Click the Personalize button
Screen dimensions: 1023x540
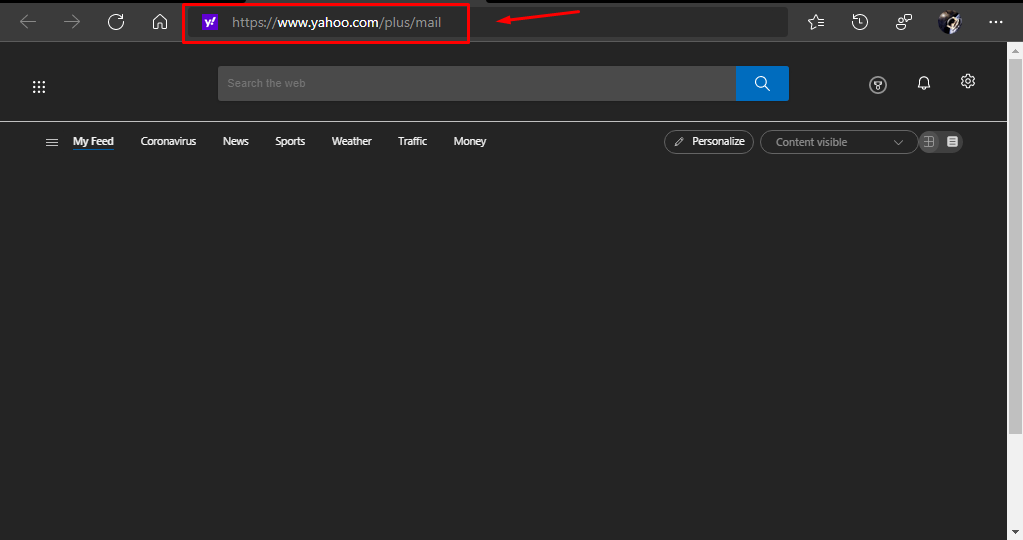click(709, 142)
